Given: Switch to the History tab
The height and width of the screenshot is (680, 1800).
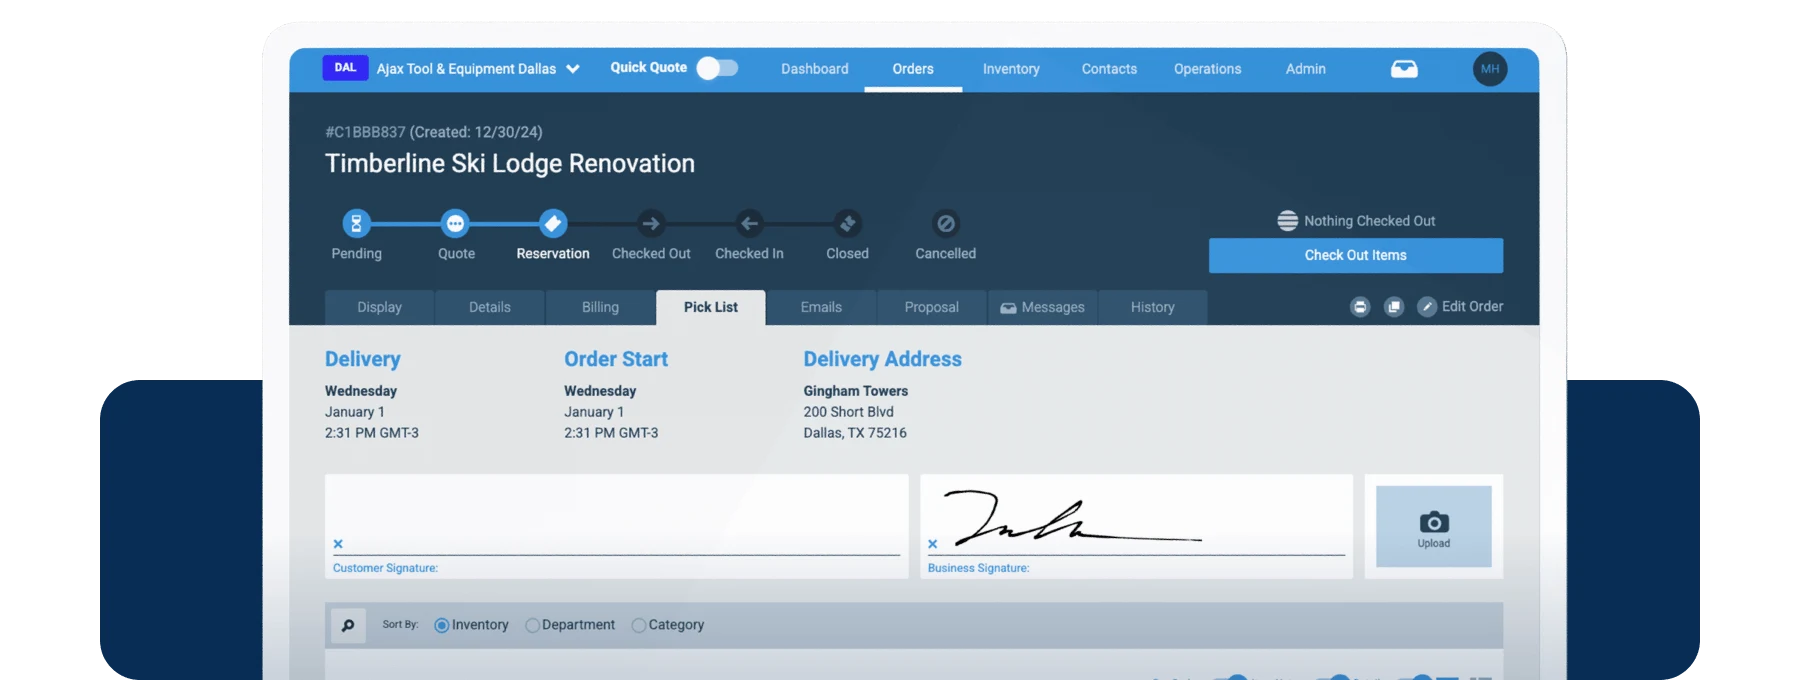Looking at the screenshot, I should tap(1153, 307).
